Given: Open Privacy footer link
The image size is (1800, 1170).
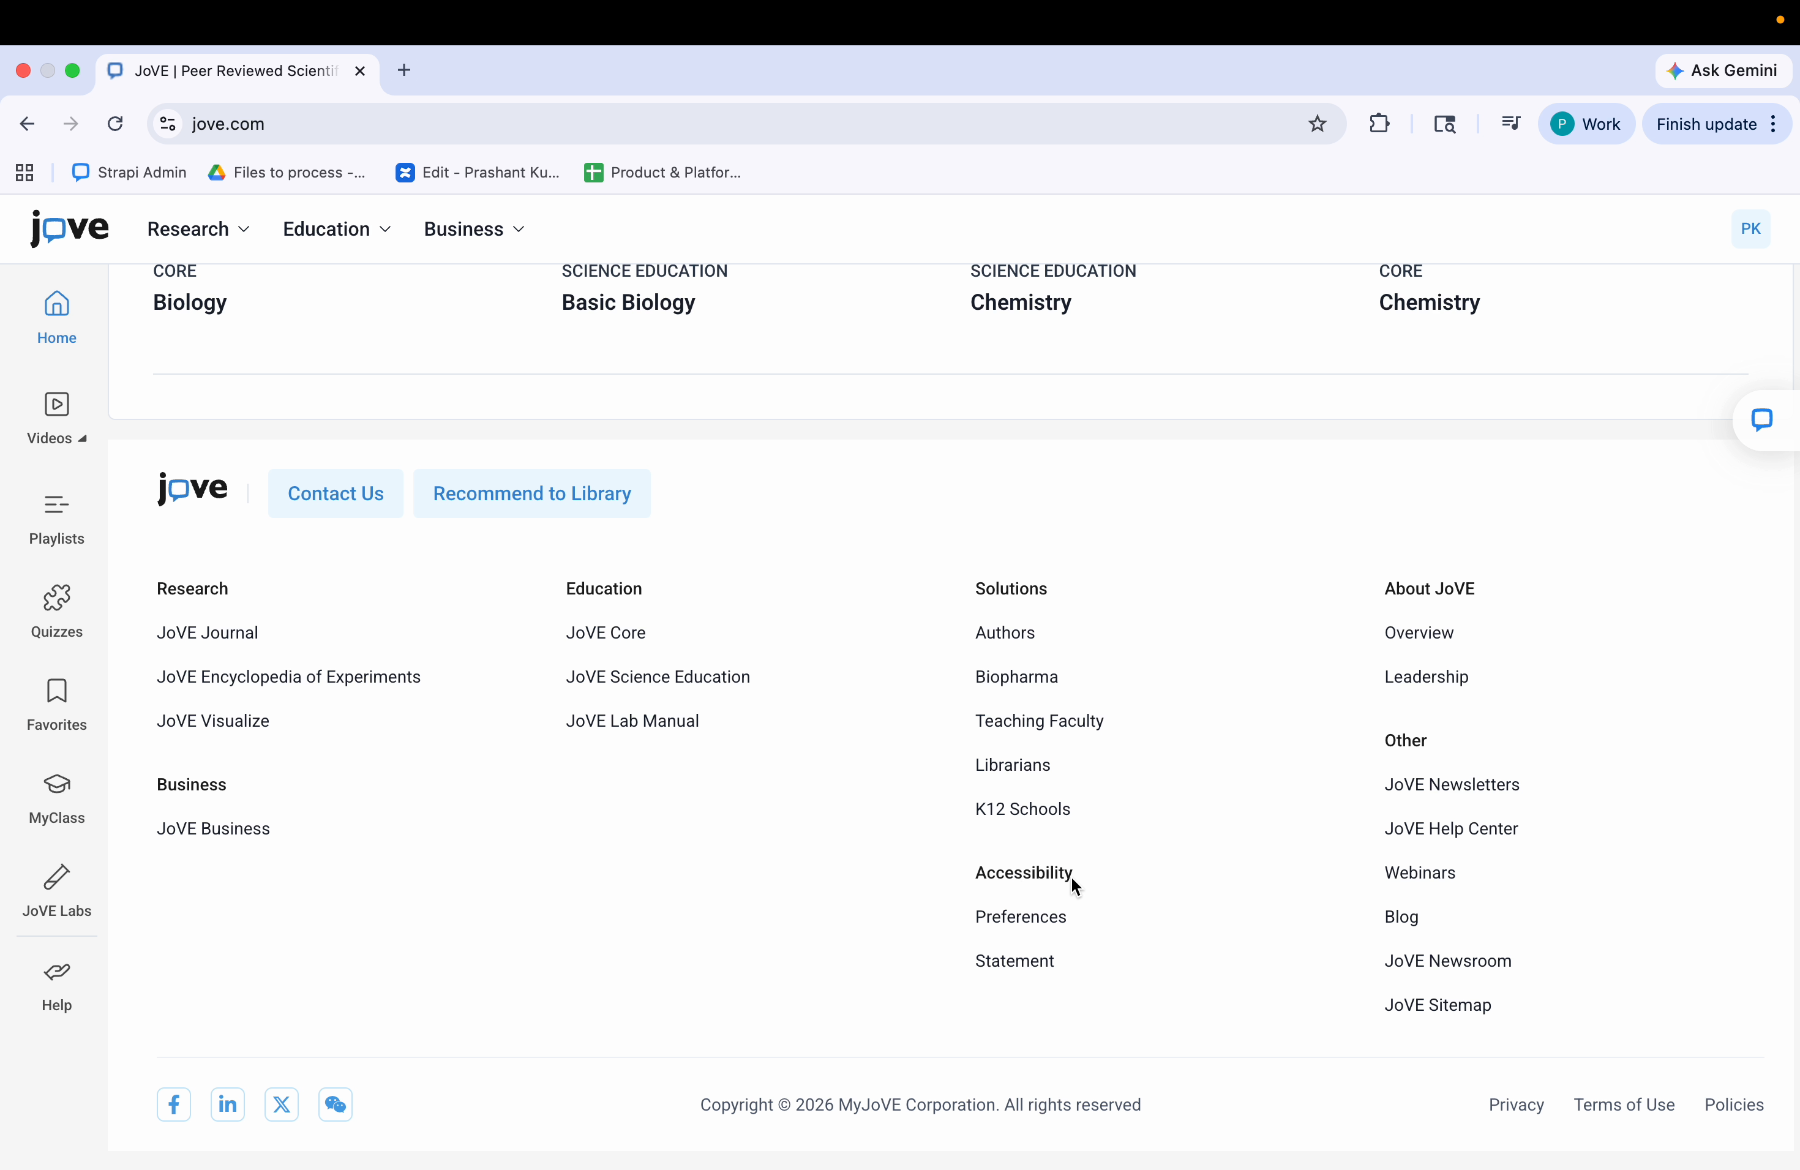Looking at the screenshot, I should click(x=1516, y=1105).
